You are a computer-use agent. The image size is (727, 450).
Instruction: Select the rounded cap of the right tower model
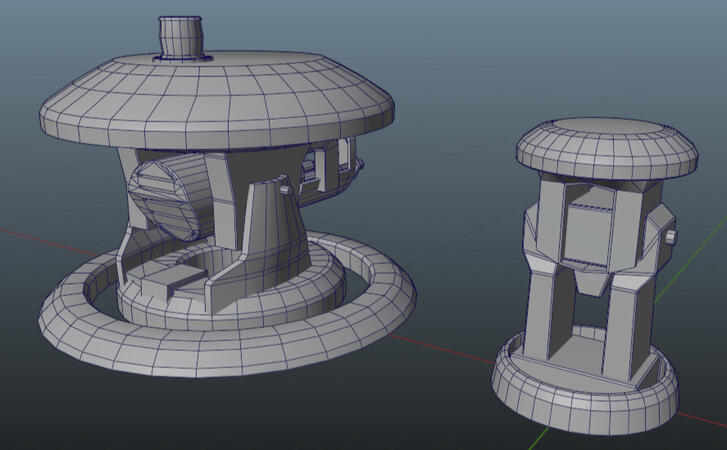tap(607, 148)
